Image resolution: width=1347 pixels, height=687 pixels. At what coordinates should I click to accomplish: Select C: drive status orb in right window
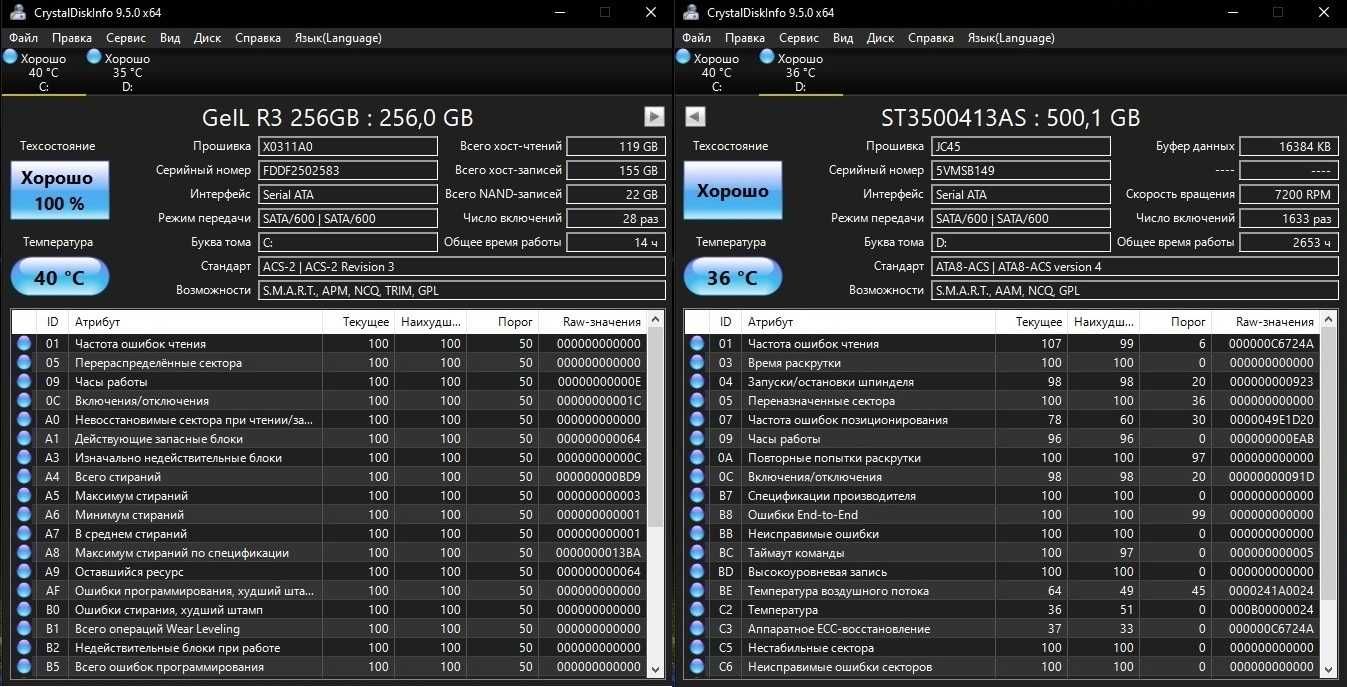(684, 58)
